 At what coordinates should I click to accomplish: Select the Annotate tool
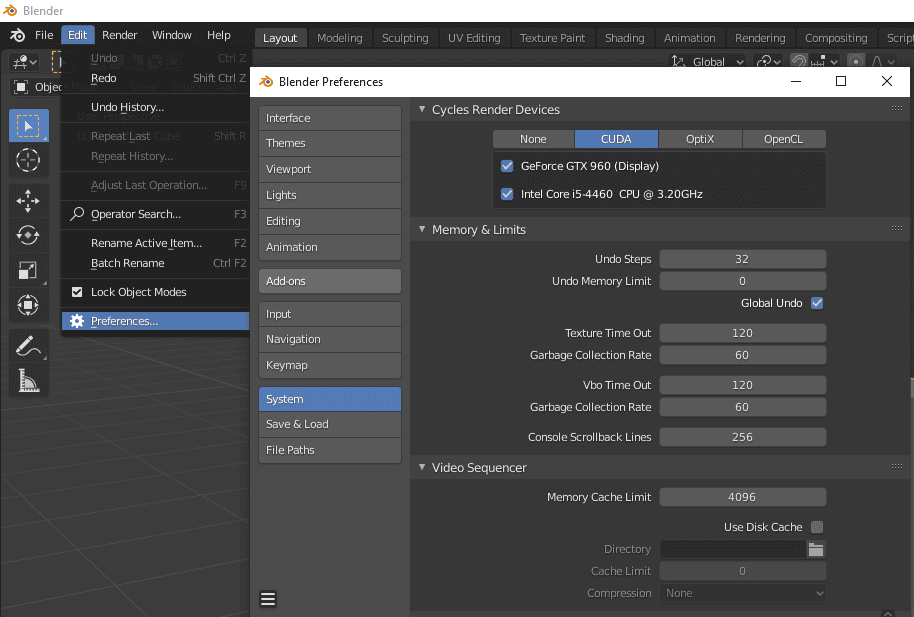point(28,344)
